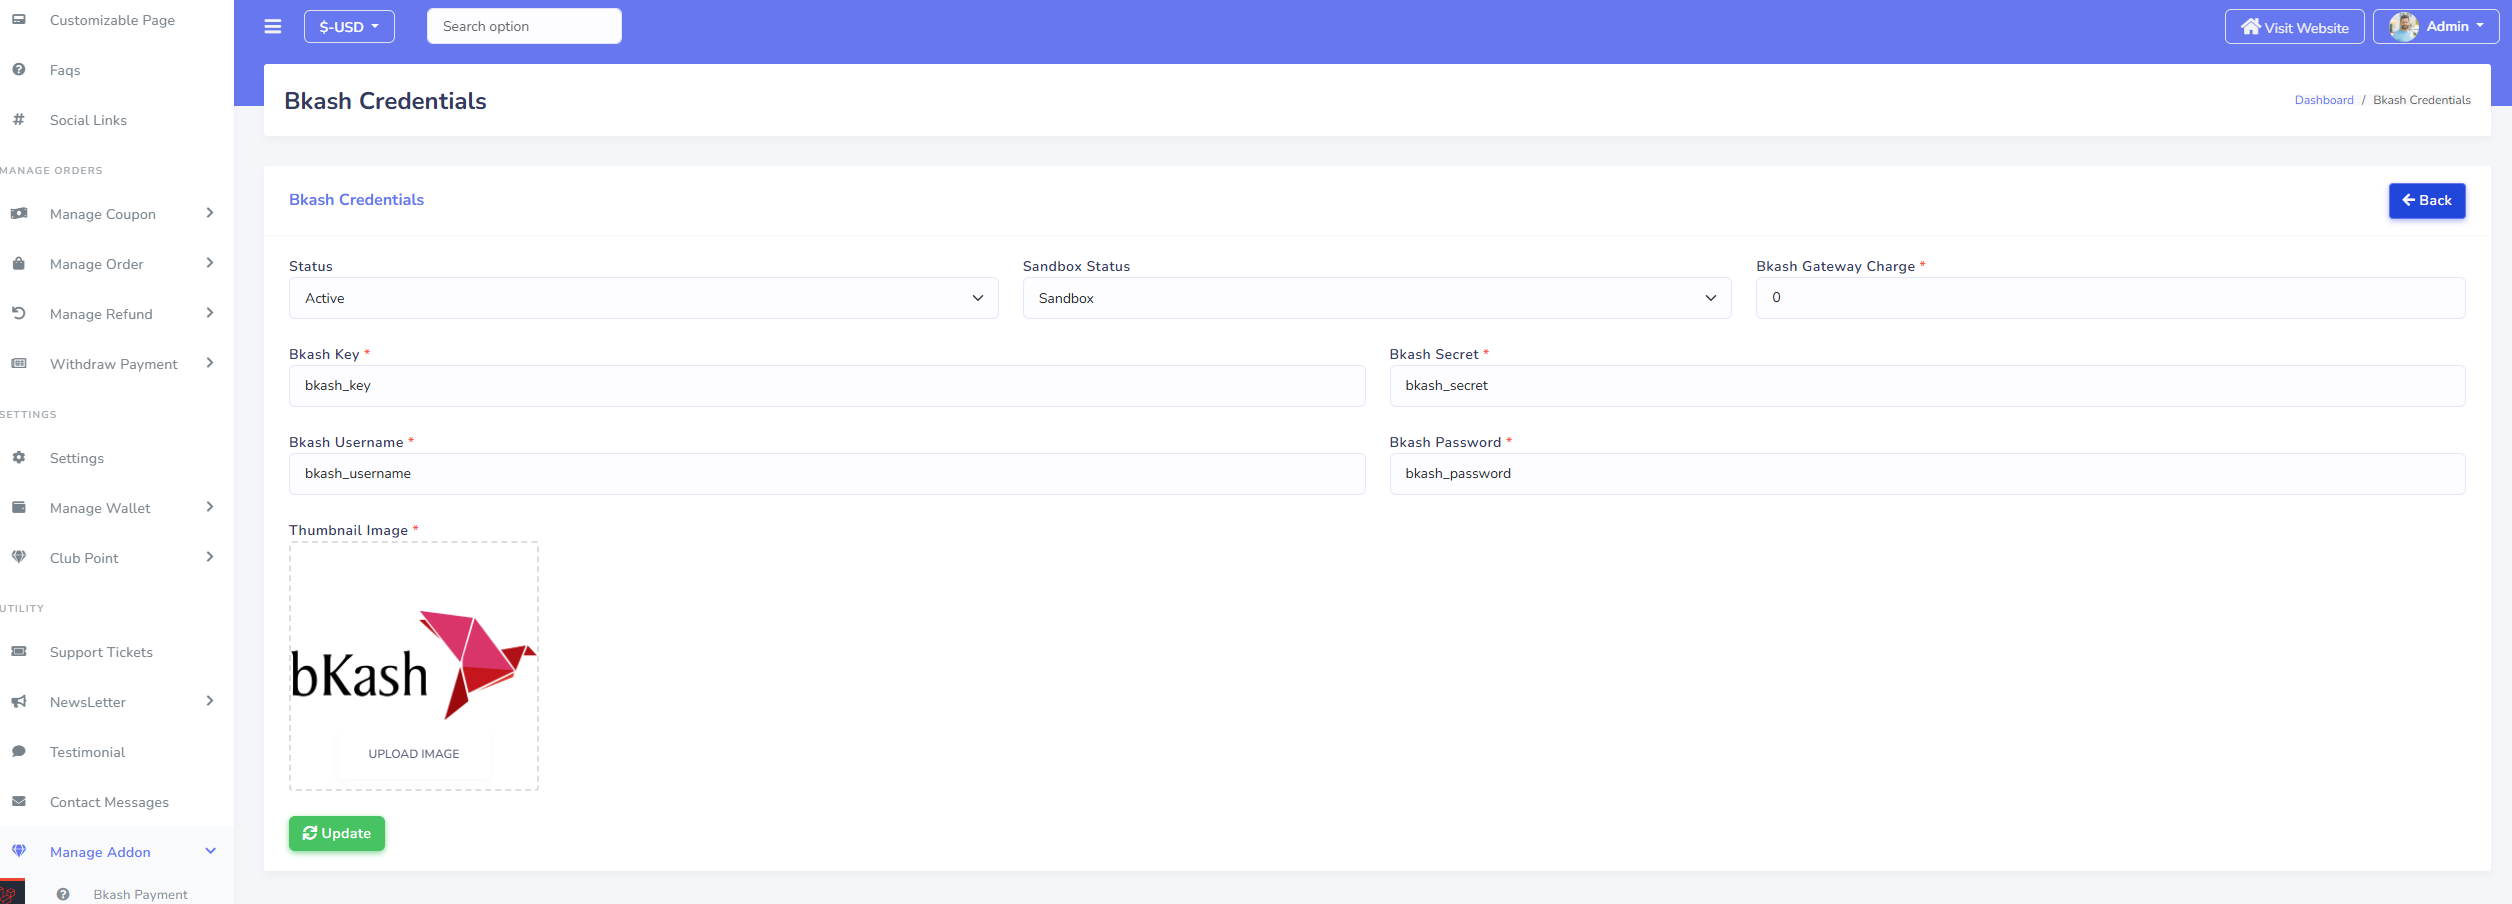Click the Bkash Key input field
The width and height of the screenshot is (2512, 904).
click(x=827, y=386)
